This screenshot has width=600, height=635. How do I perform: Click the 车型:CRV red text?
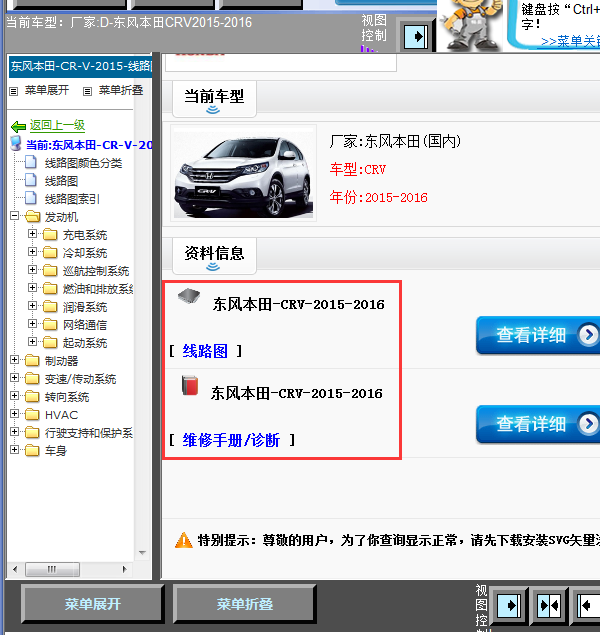(358, 169)
